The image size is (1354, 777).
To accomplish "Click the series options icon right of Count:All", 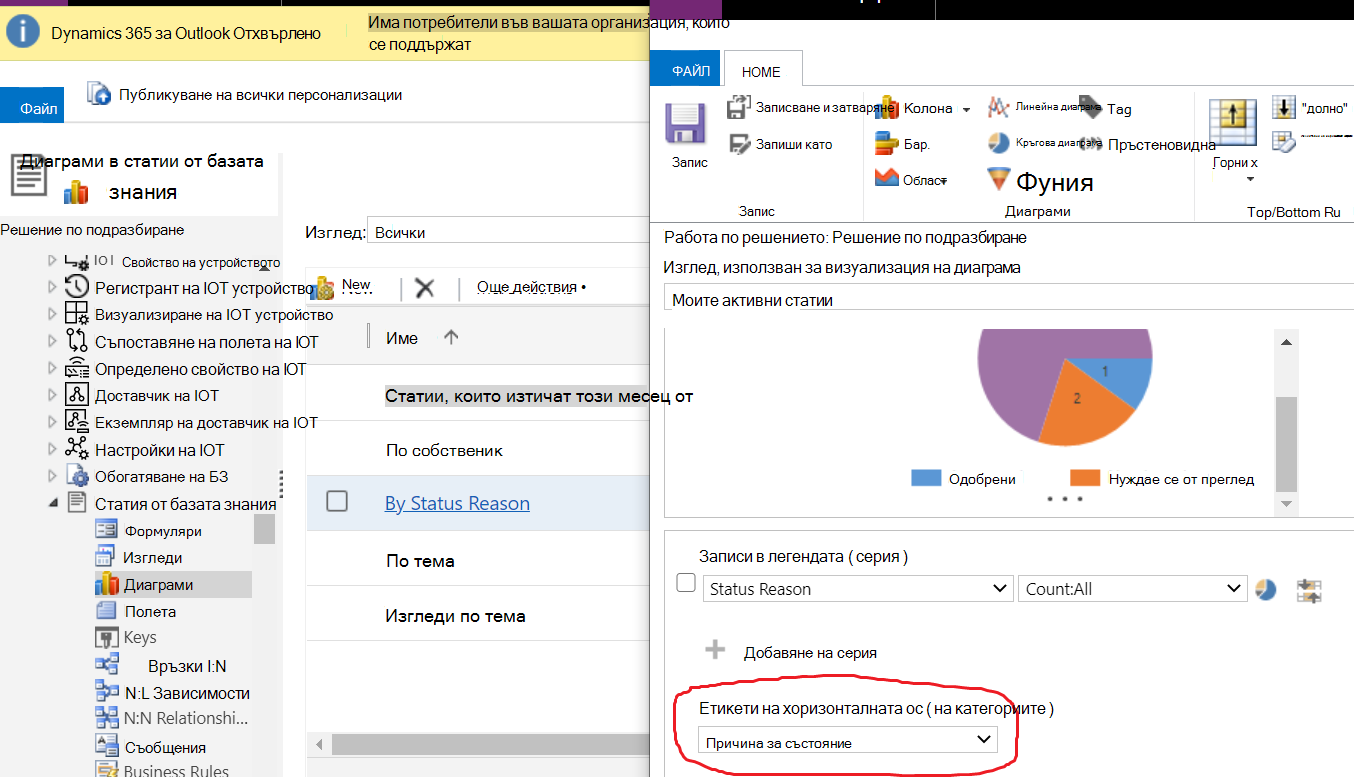I will 1309,590.
